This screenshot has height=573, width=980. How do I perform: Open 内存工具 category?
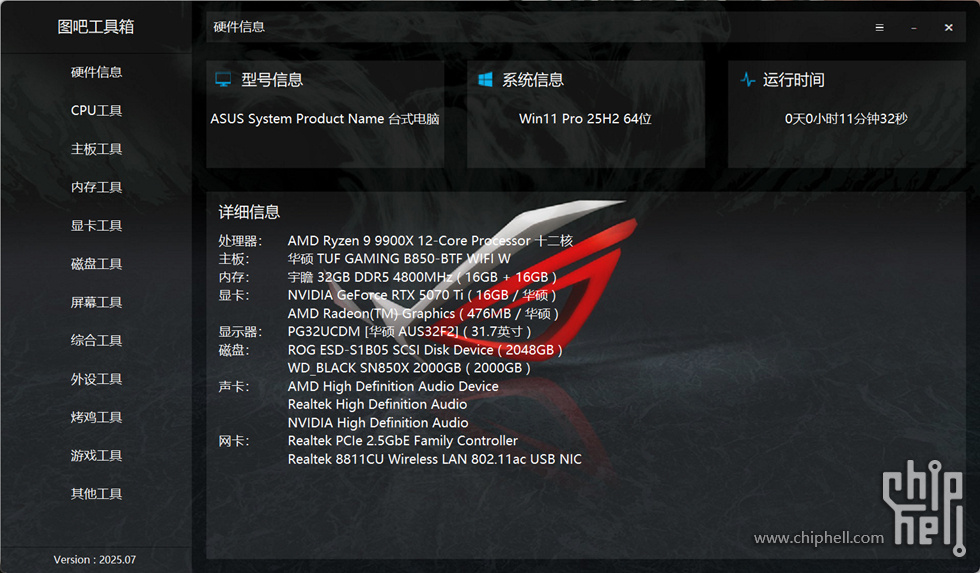[x=96, y=187]
